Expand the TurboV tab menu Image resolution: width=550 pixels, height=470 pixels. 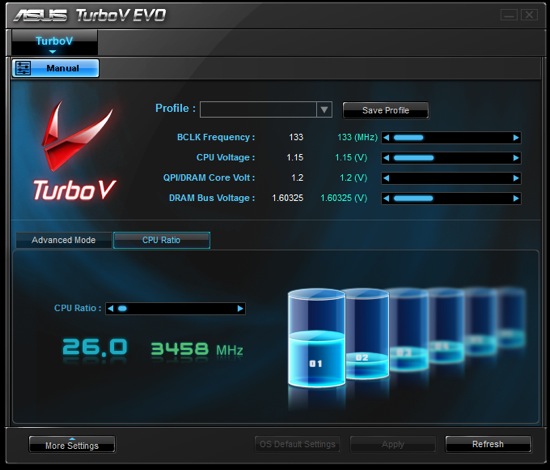point(54,42)
